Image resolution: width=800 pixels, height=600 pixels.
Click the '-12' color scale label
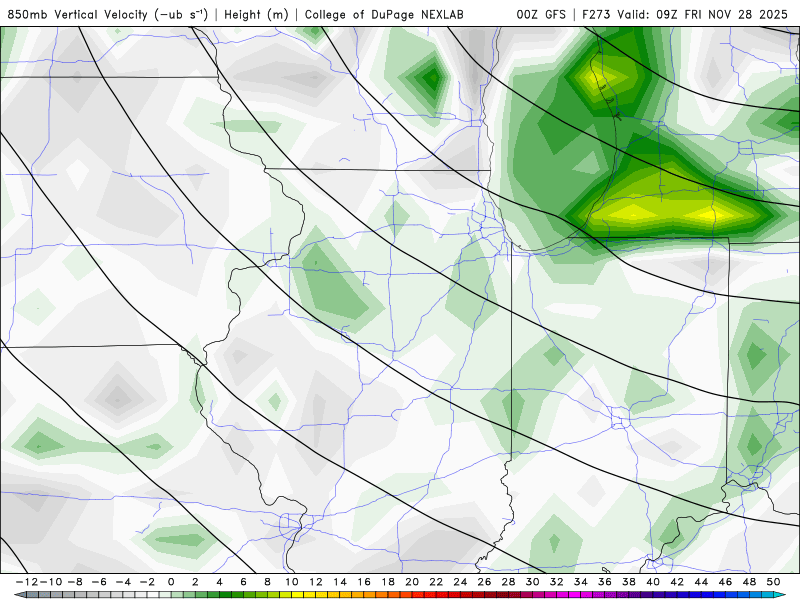pos(27,582)
